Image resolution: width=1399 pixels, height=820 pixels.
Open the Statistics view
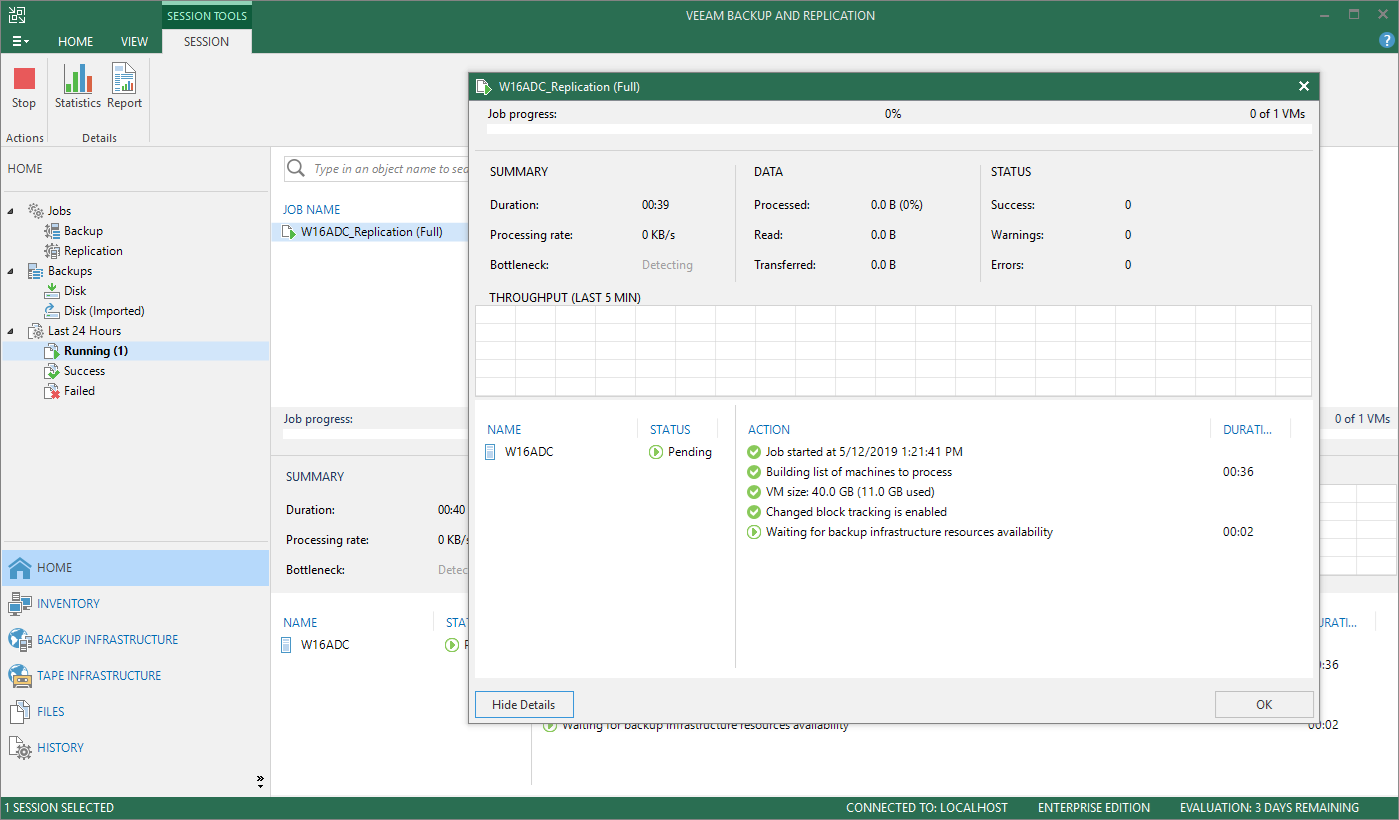click(x=78, y=88)
